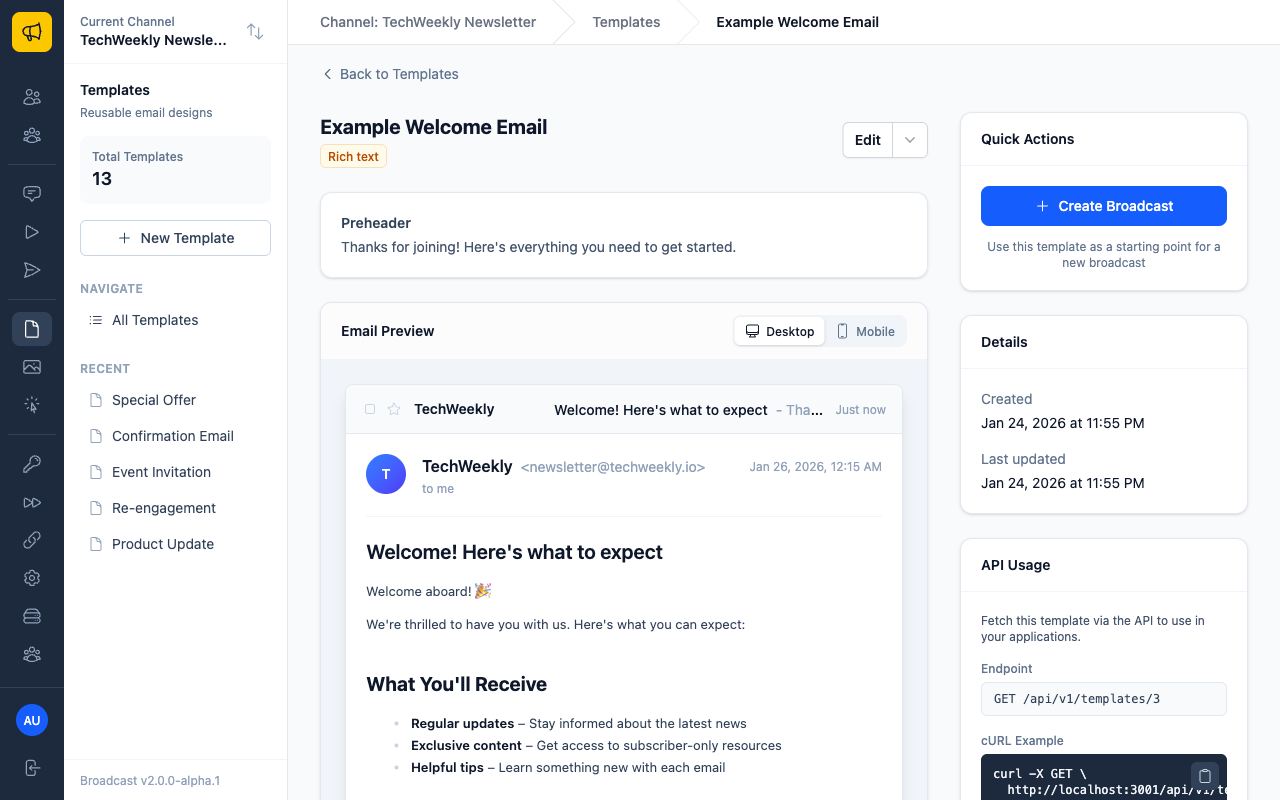The image size is (1280, 800).
Task: Open the API keys key icon
Action: pos(32,463)
